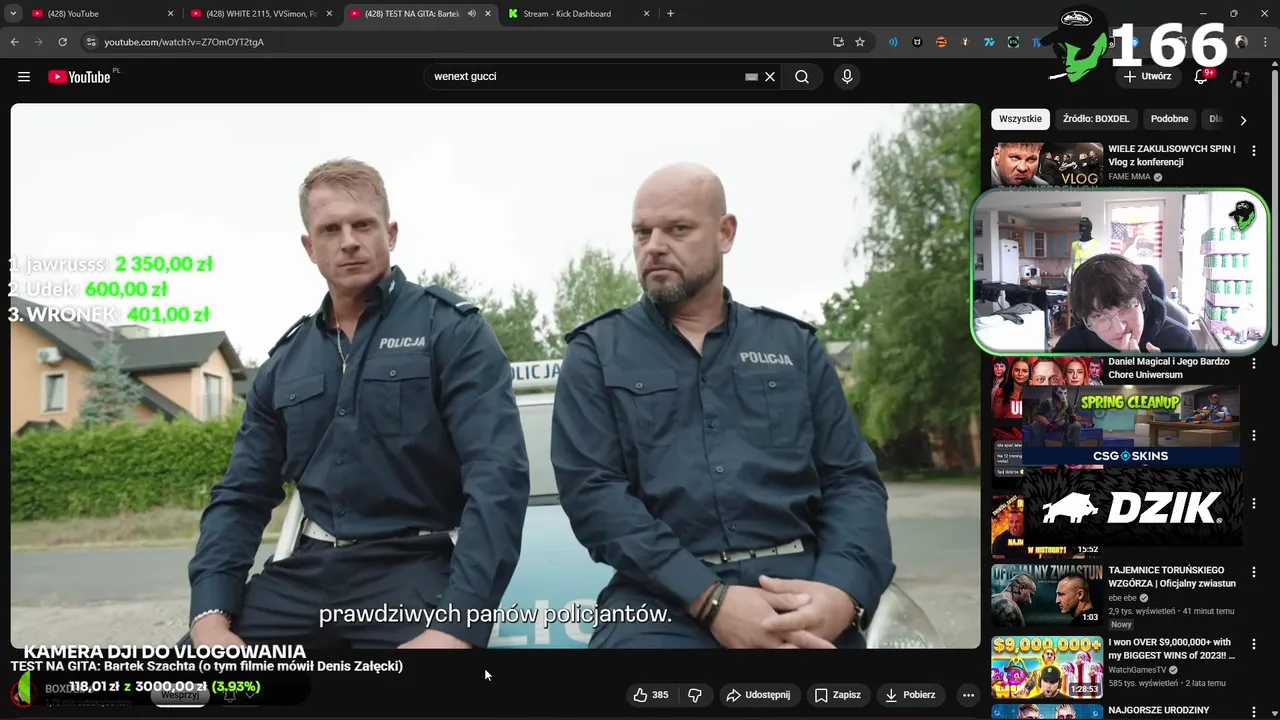This screenshot has width=1280, height=720.
Task: Open the Utwórz create menu
Action: tap(1147, 76)
